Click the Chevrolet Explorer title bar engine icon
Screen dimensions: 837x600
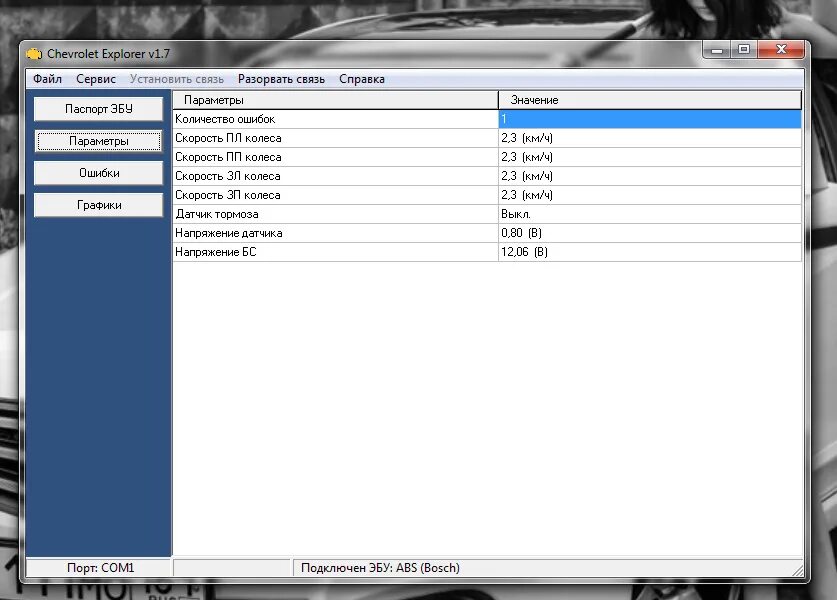pyautogui.click(x=34, y=54)
